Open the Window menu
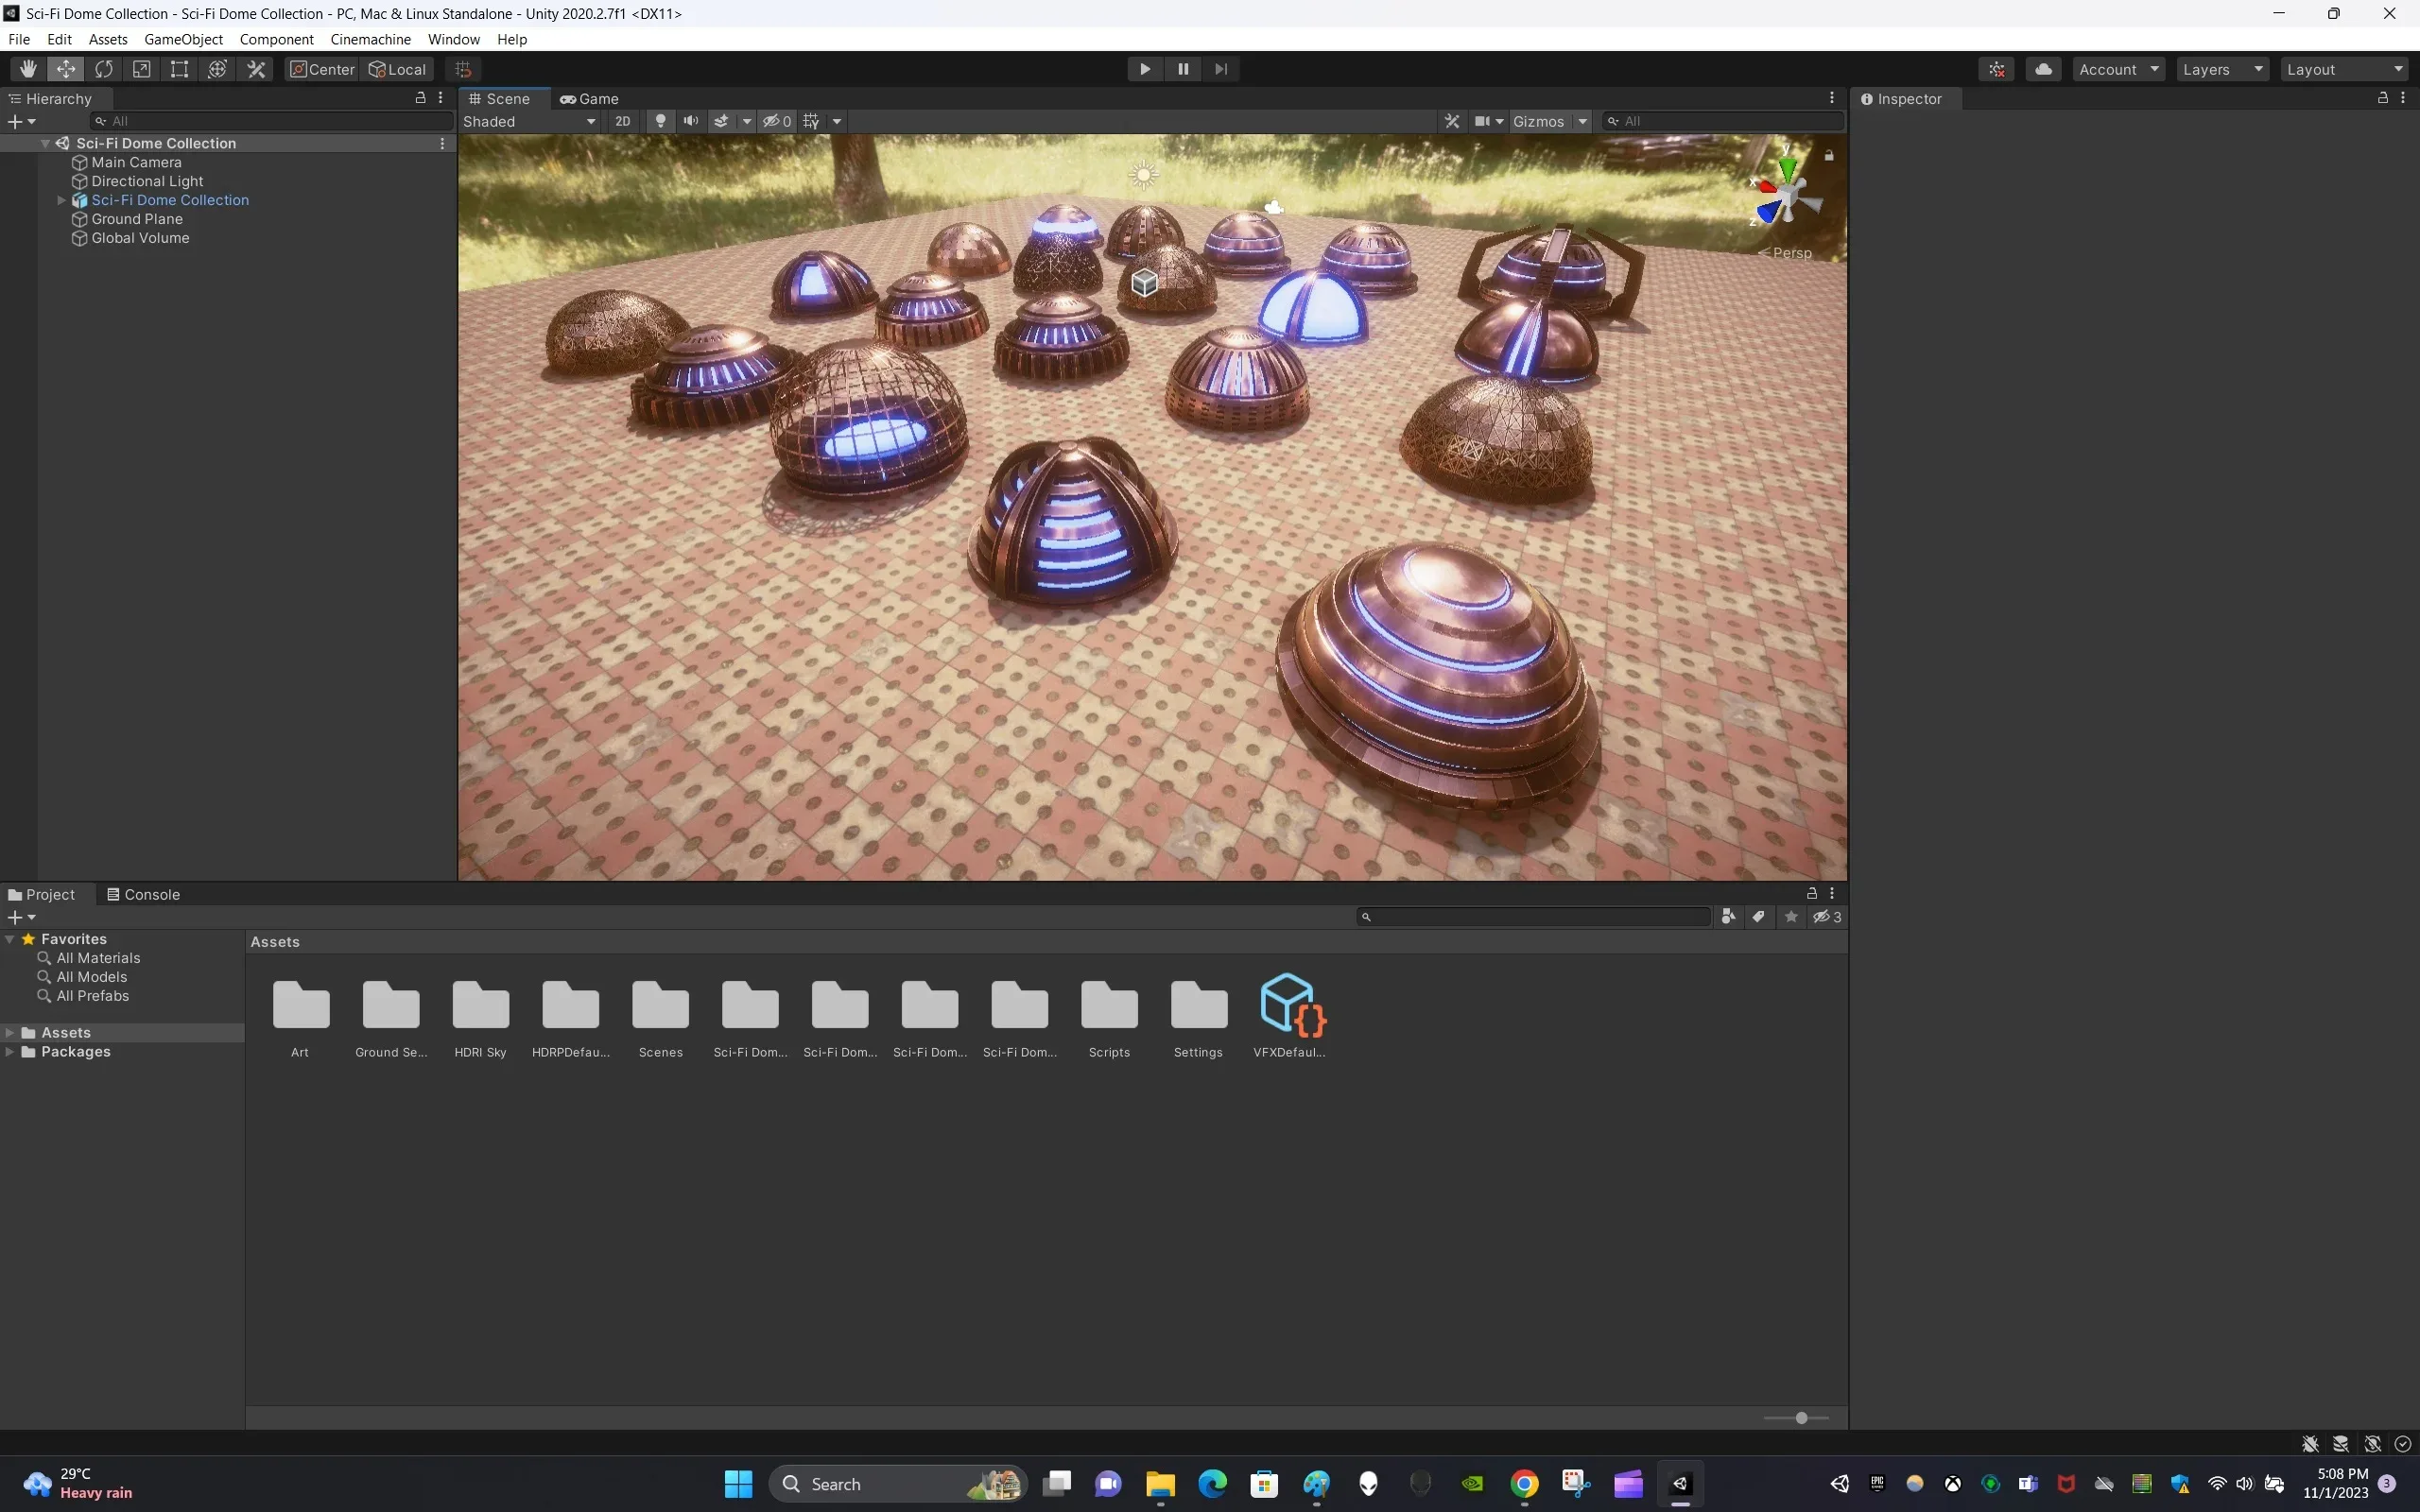Image resolution: width=2420 pixels, height=1512 pixels. pyautogui.click(x=453, y=39)
